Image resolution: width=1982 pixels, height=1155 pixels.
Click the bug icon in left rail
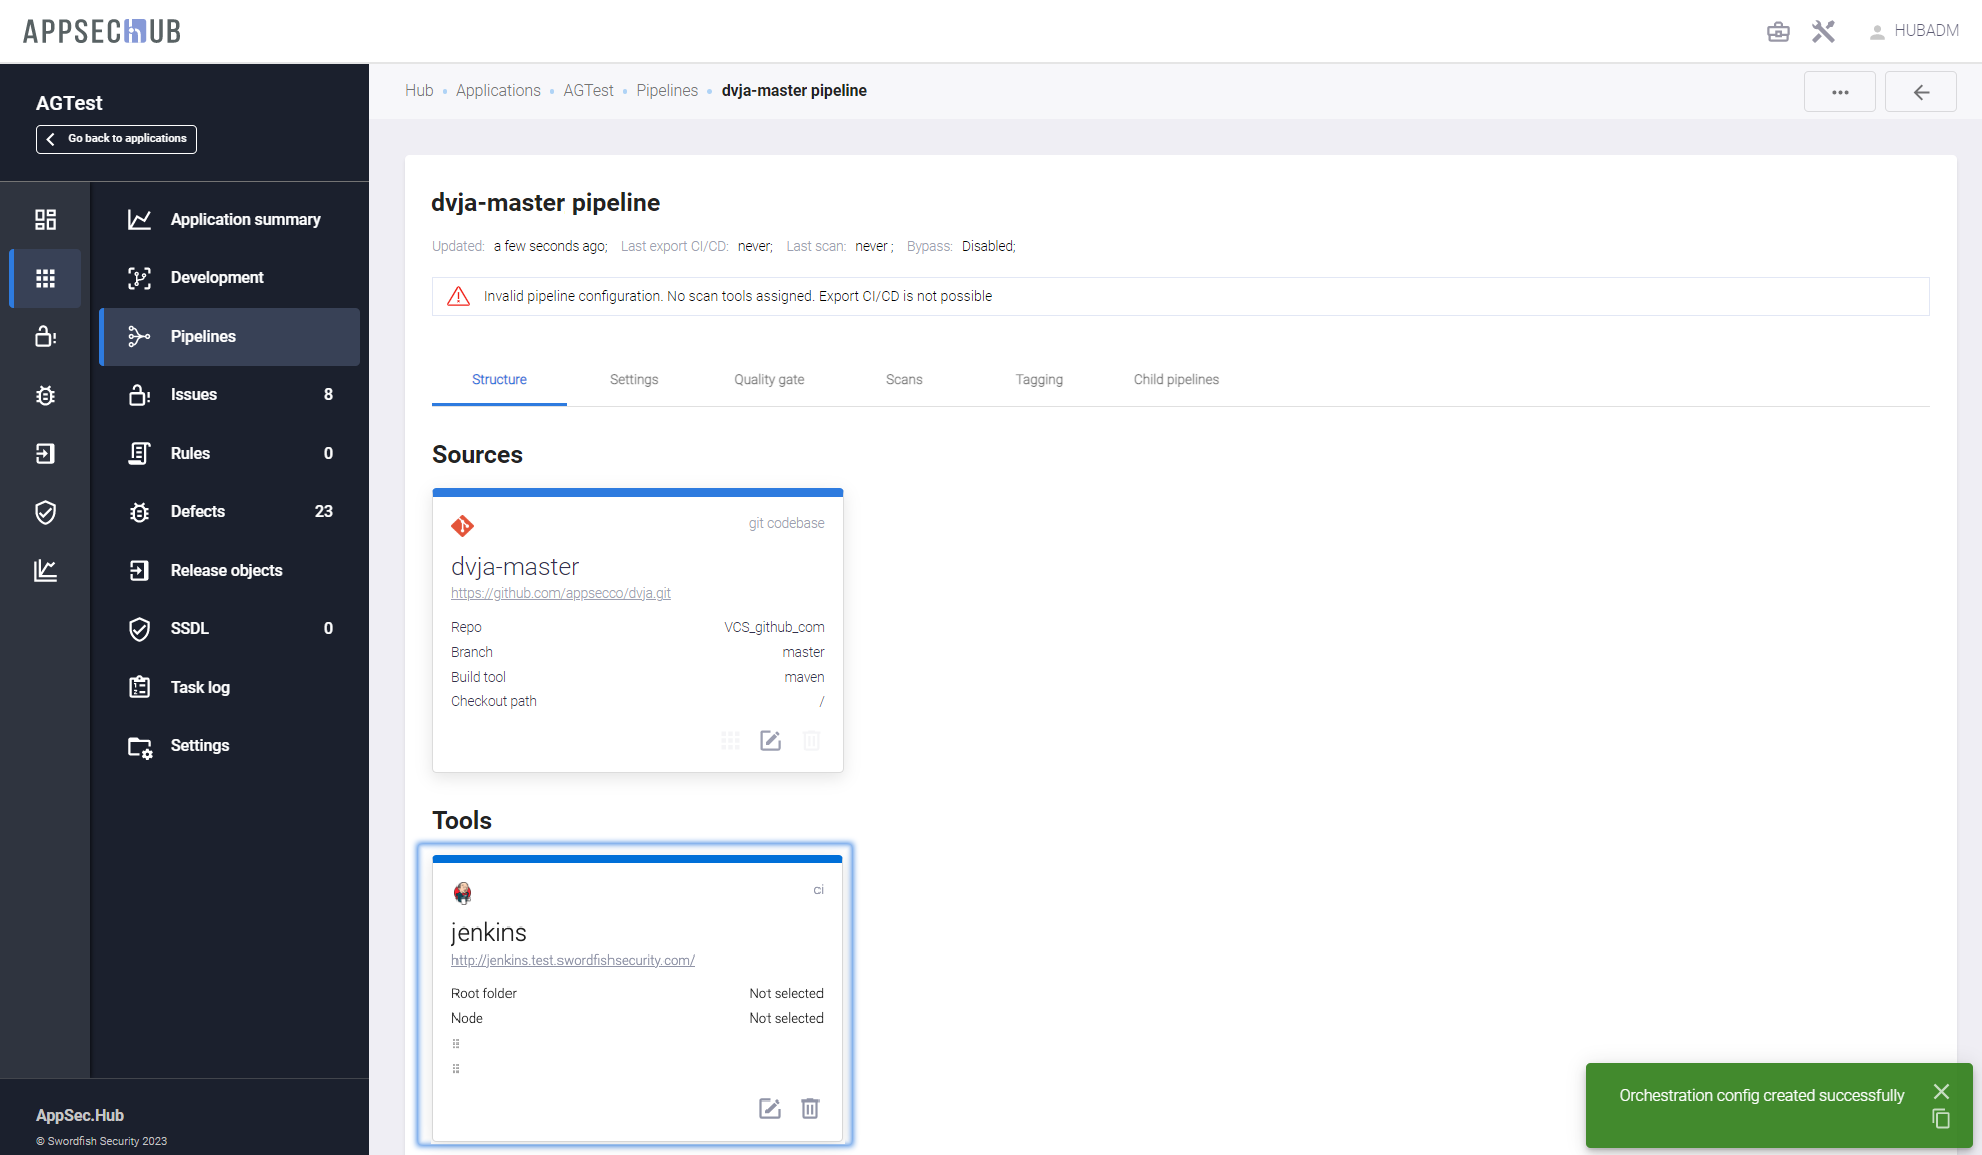click(x=45, y=395)
